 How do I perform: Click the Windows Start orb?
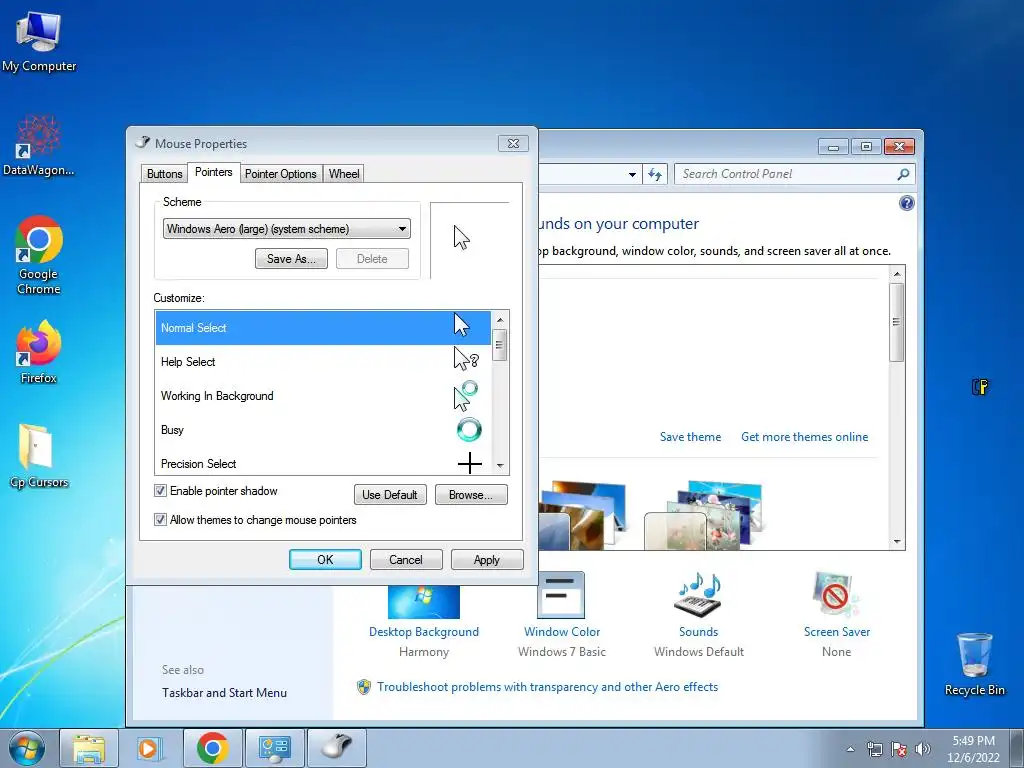tap(27, 748)
